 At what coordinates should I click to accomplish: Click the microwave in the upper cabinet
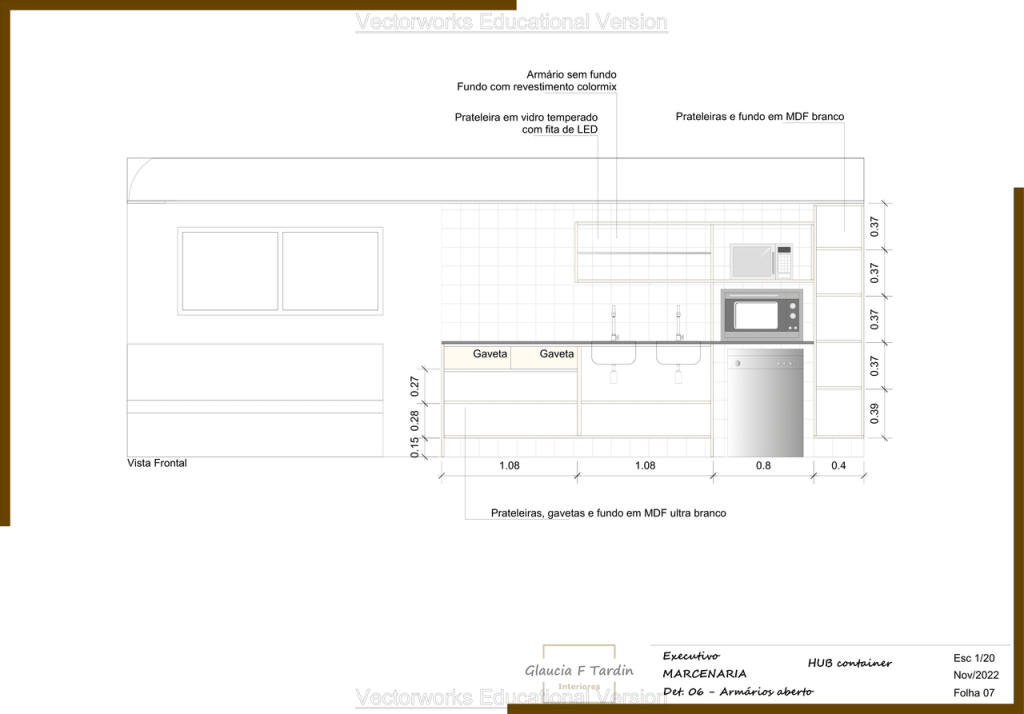(x=761, y=261)
